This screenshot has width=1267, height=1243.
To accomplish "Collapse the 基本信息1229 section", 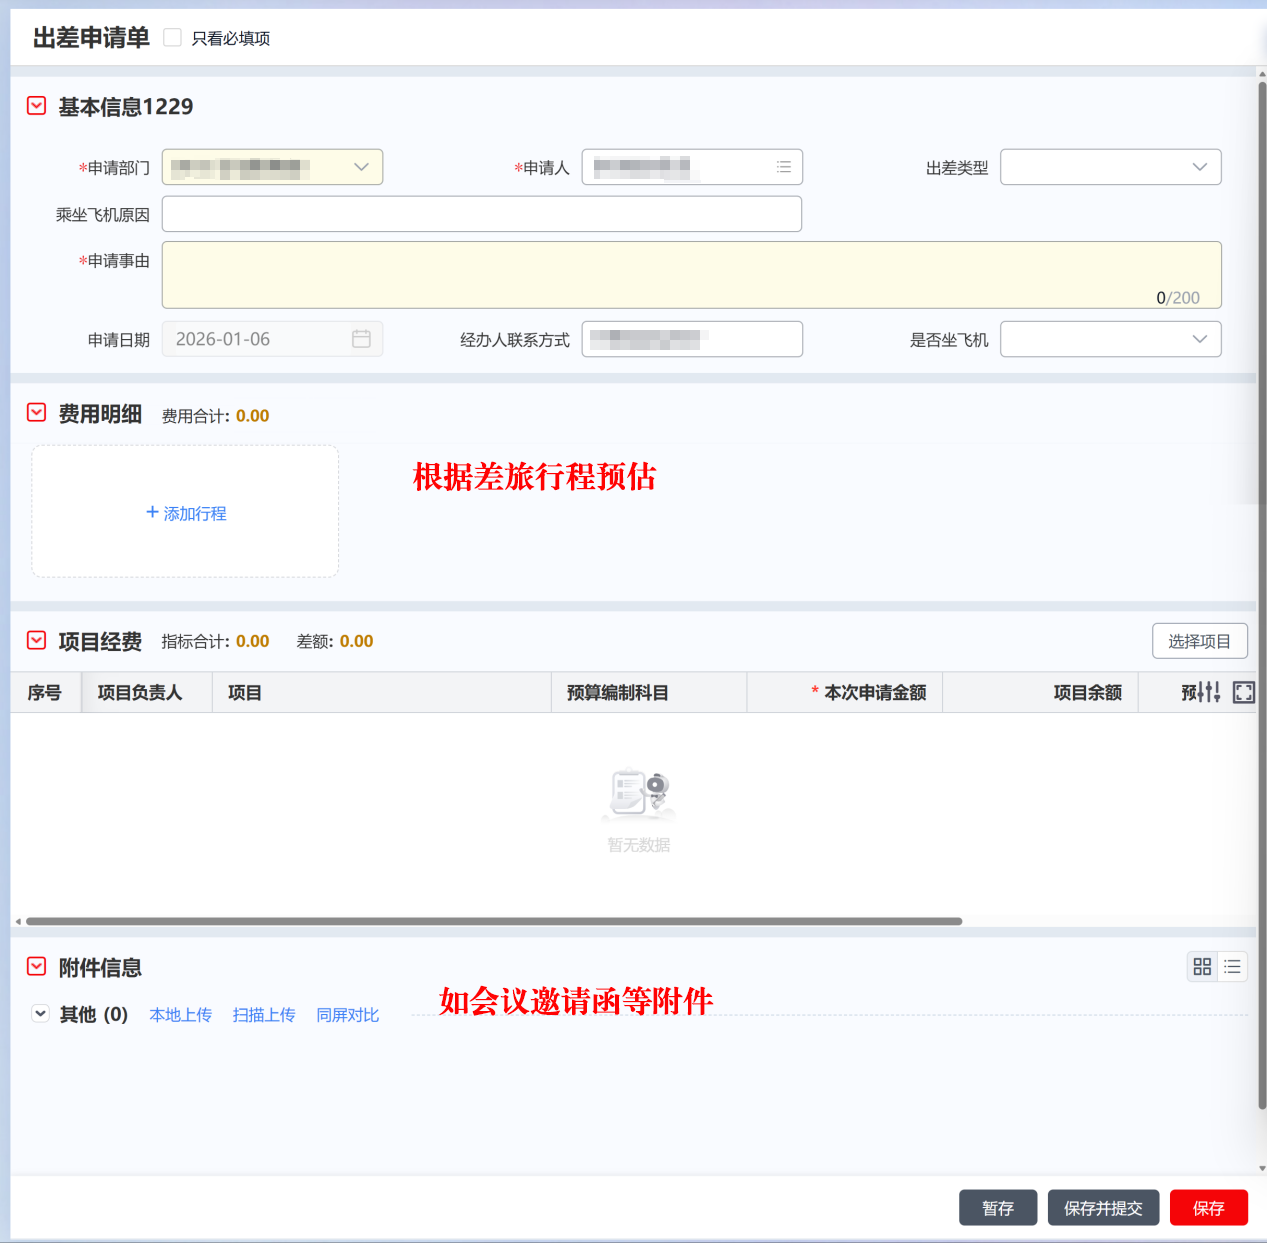I will pos(36,106).
